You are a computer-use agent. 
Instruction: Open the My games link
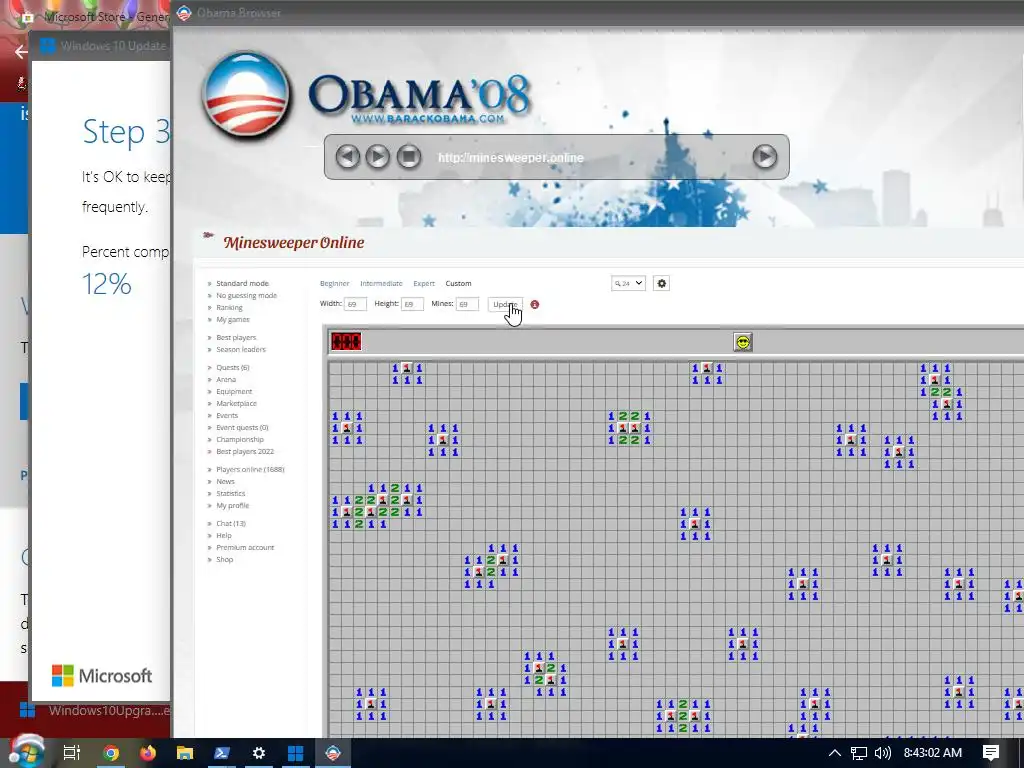[x=232, y=319]
